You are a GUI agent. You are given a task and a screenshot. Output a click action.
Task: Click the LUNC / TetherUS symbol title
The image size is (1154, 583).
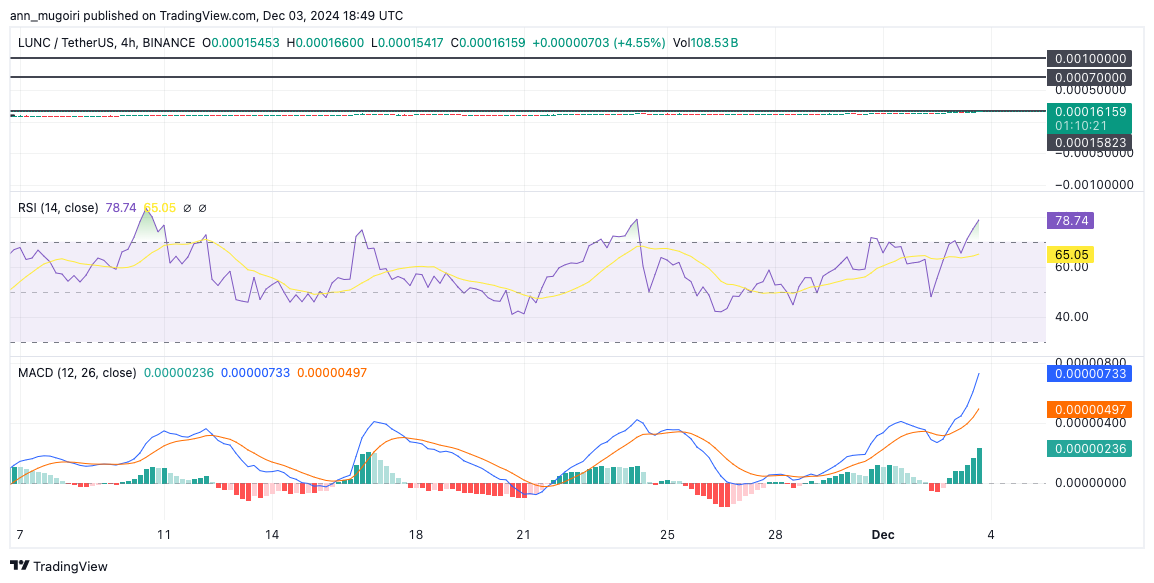[73, 44]
